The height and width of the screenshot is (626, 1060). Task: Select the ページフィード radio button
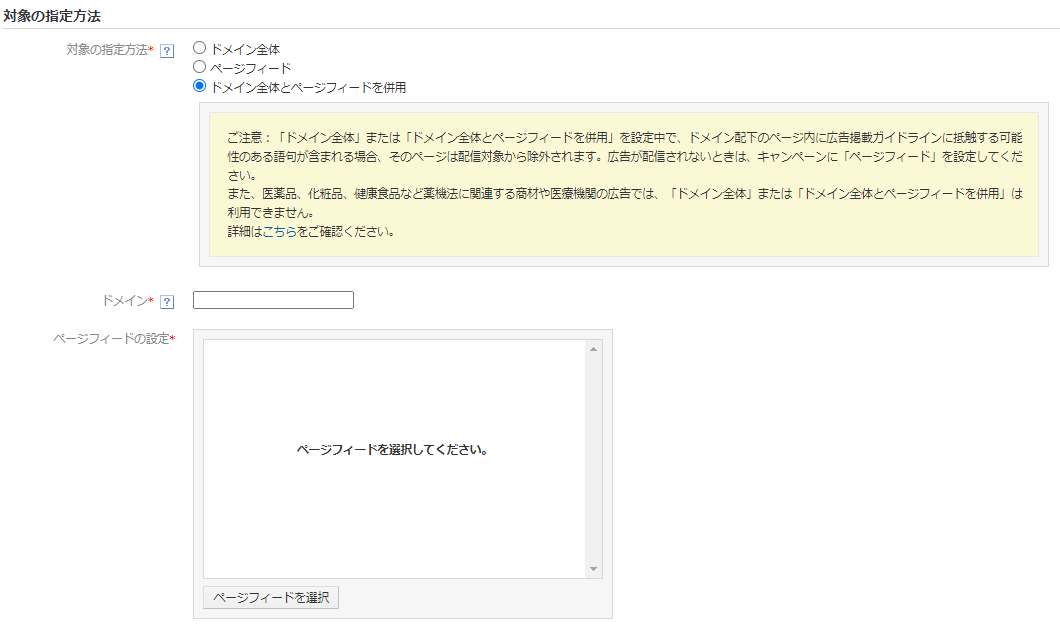[199, 67]
